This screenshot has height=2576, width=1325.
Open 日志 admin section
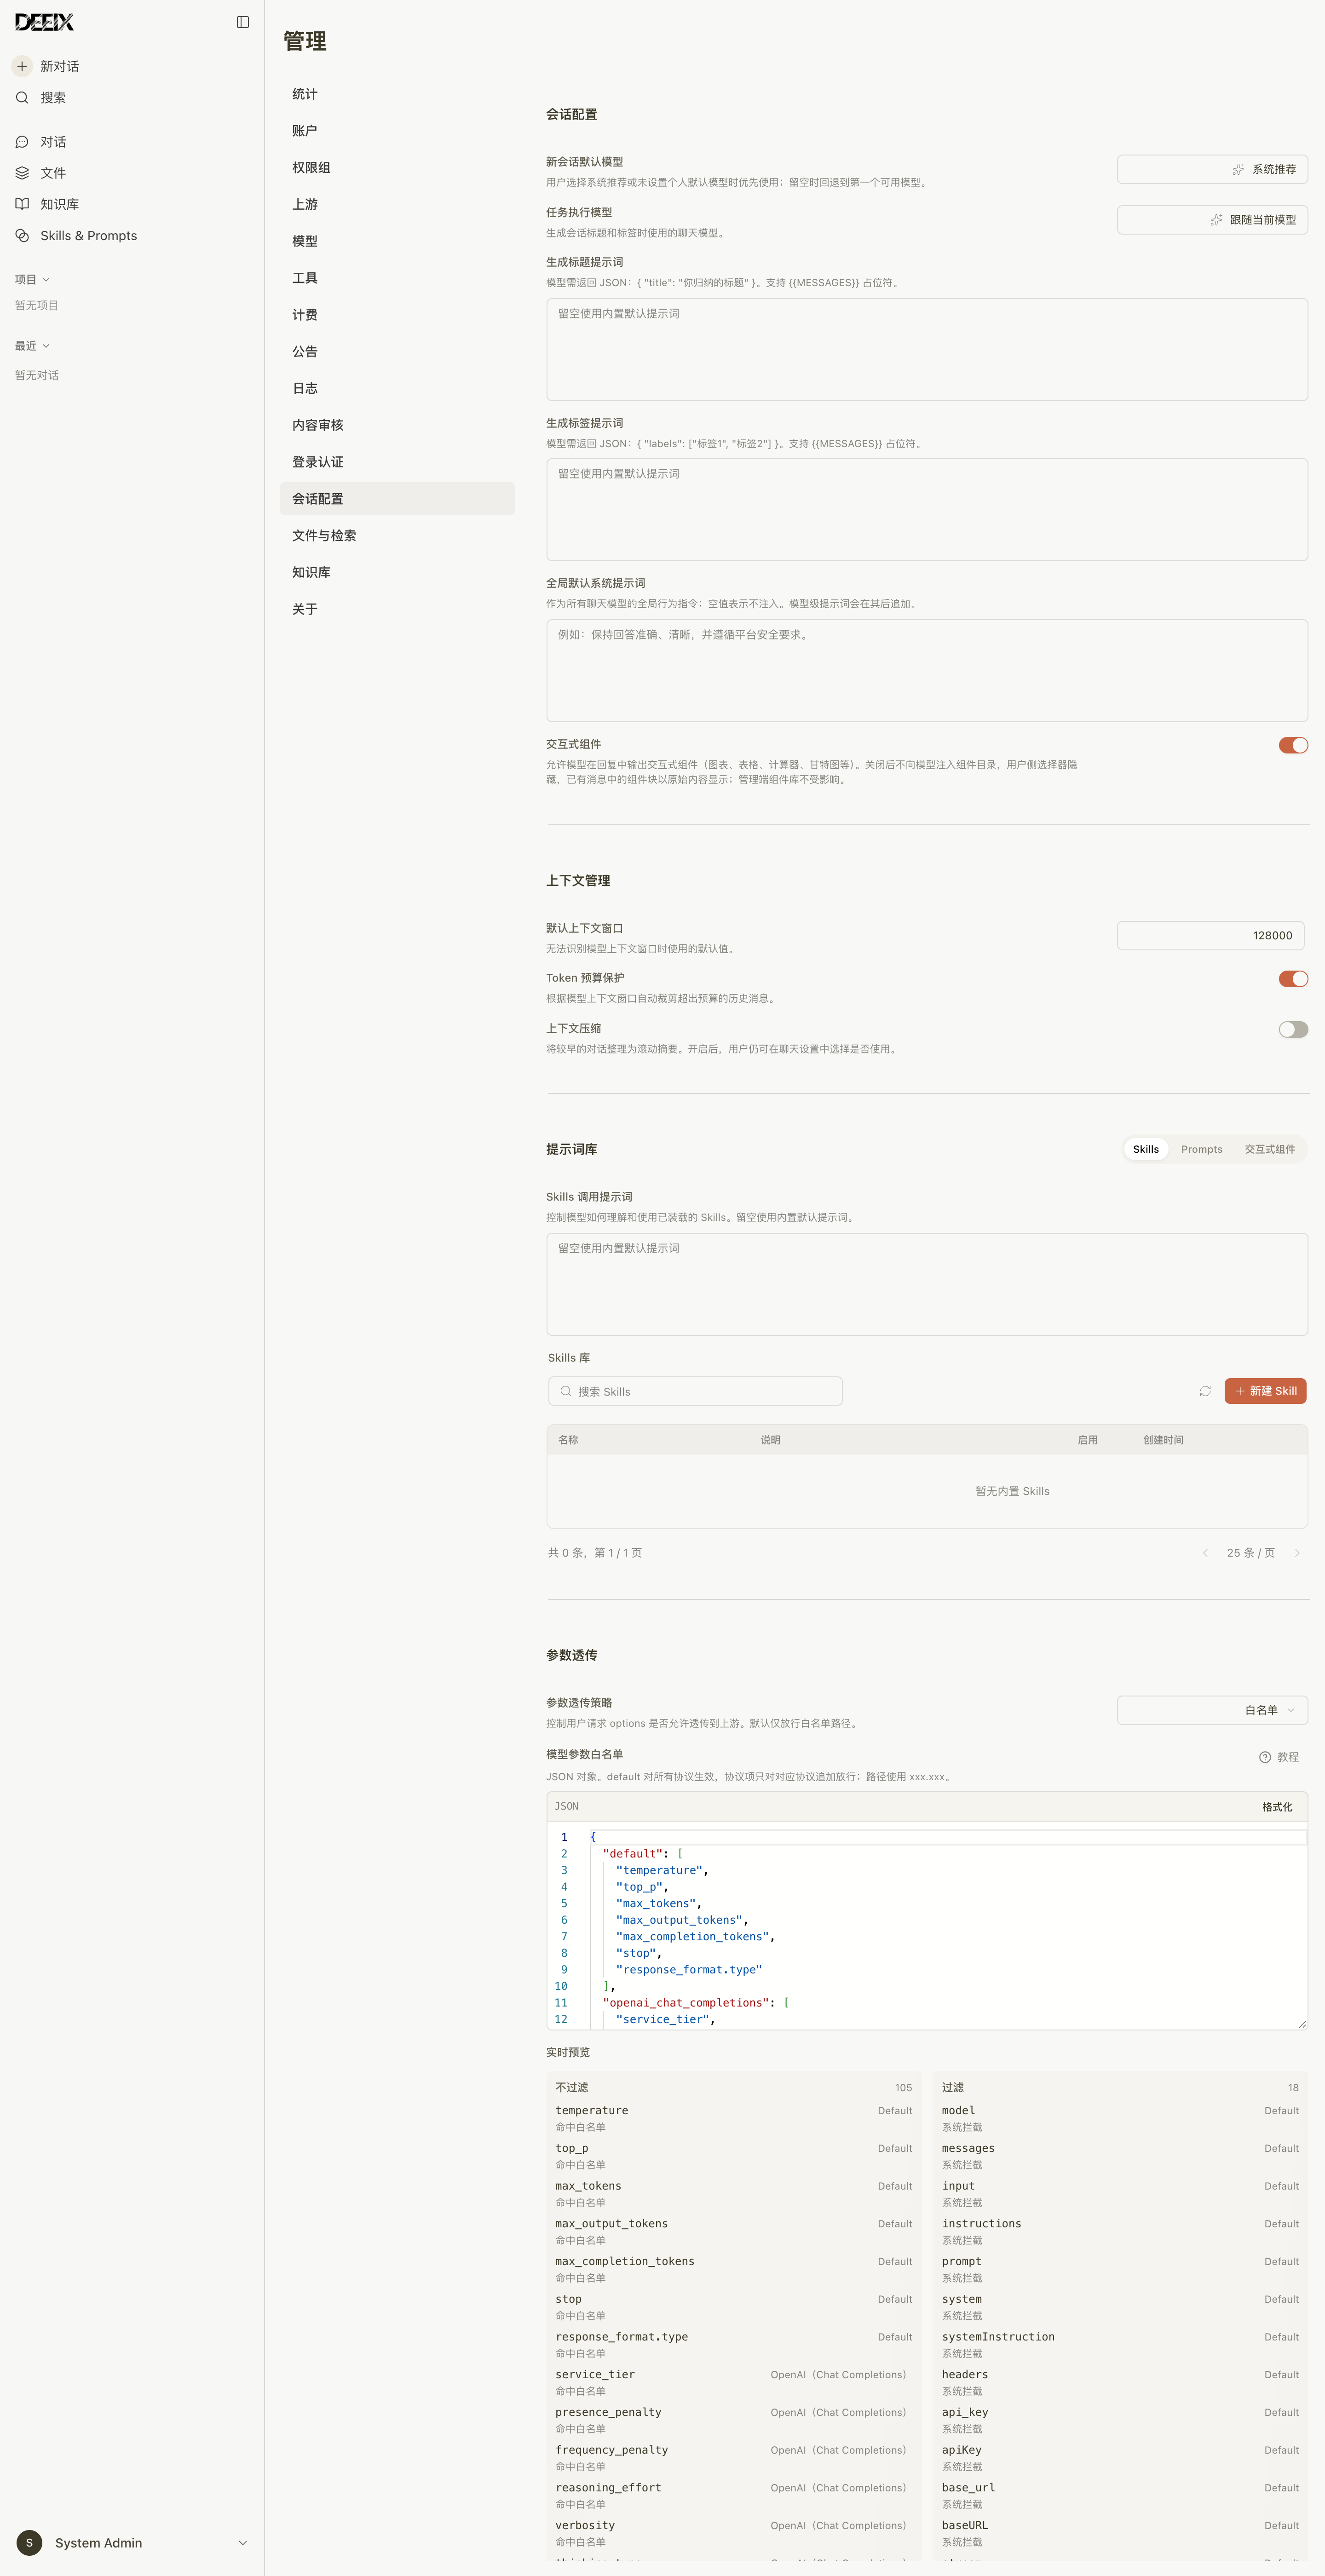tap(397, 388)
